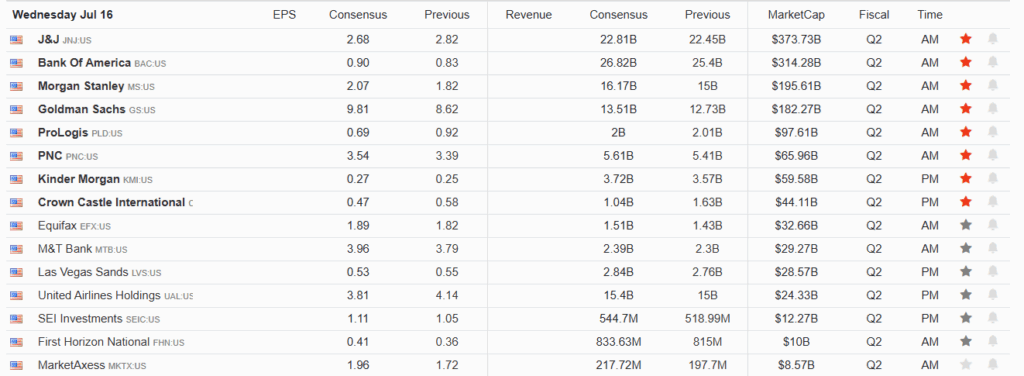This screenshot has width=1024, height=376.
Task: Toggle the Goldman Sachs star
Action: coord(966,109)
